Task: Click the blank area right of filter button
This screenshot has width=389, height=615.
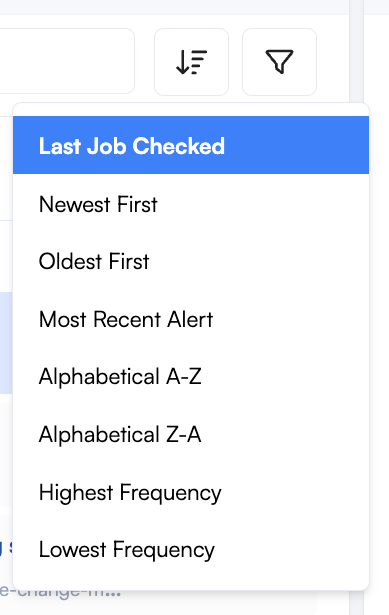Action: (333, 62)
